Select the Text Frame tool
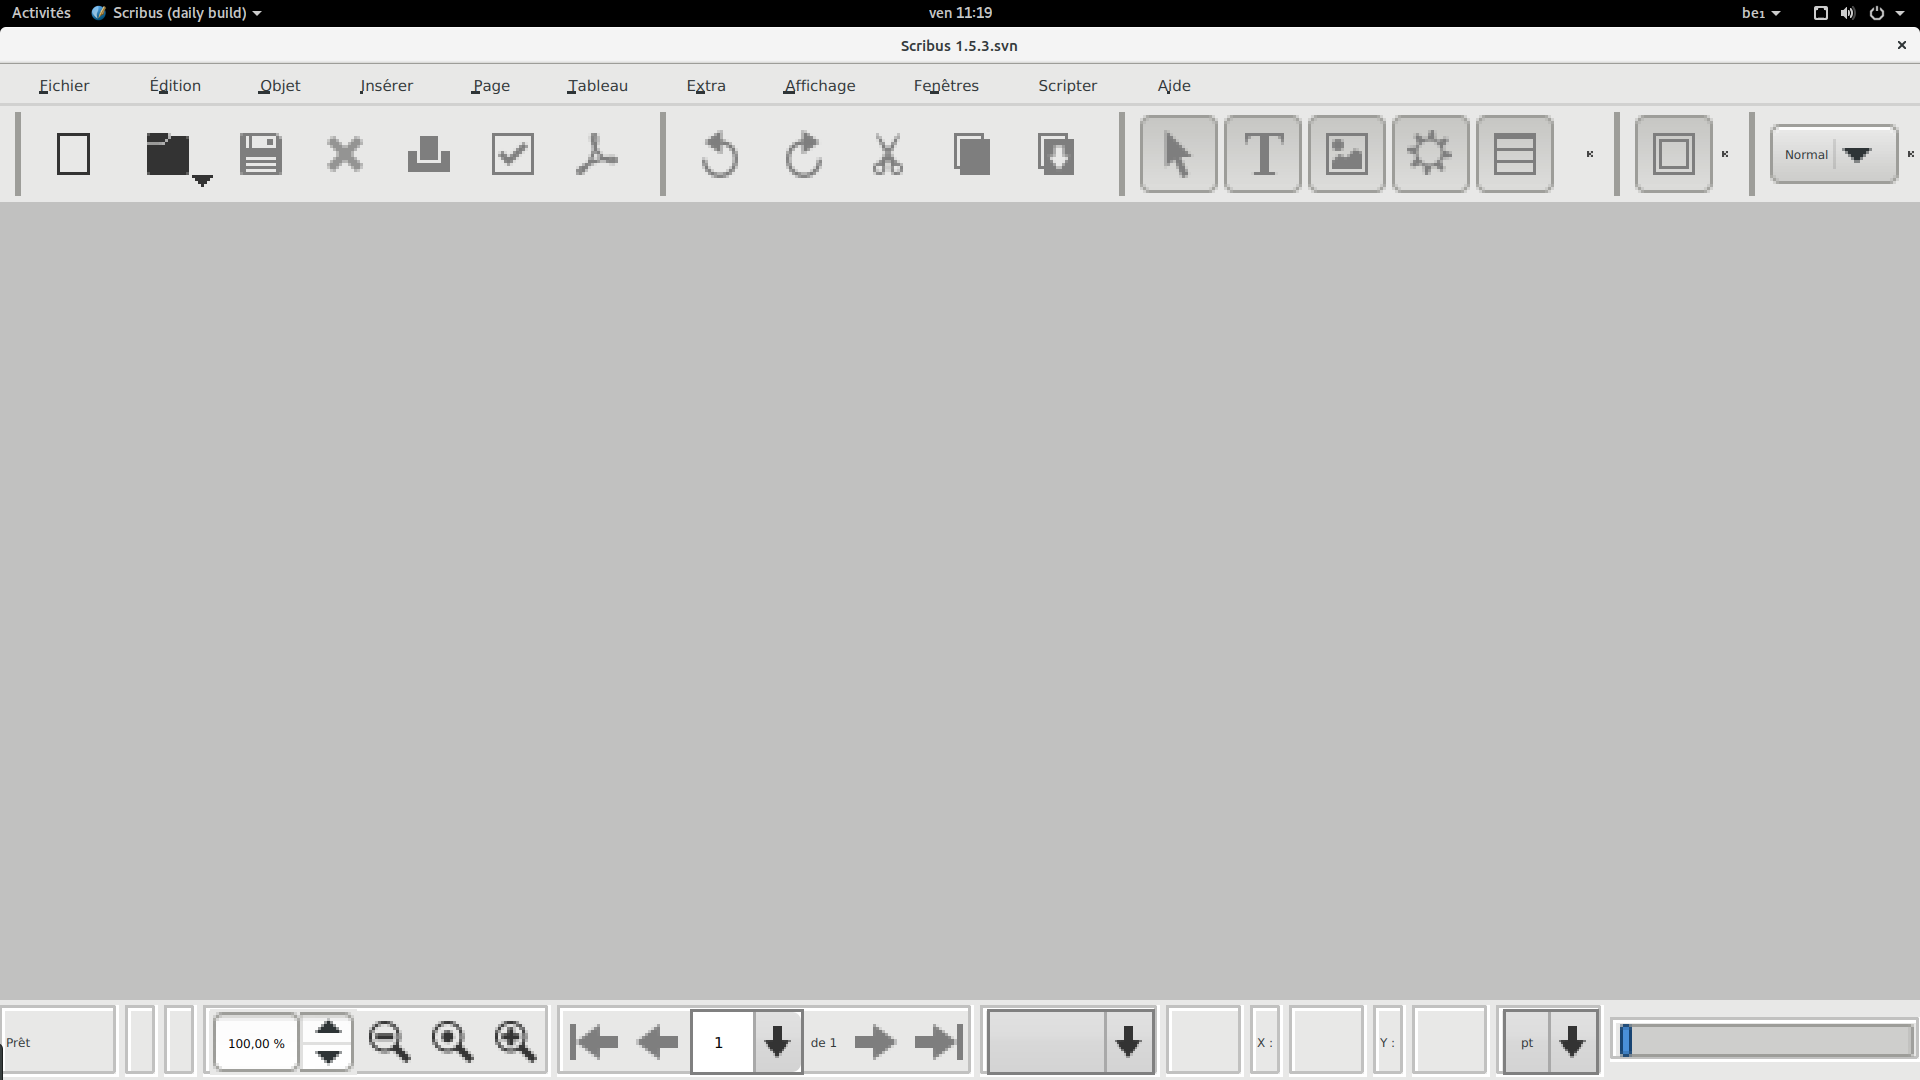 [x=1263, y=154]
